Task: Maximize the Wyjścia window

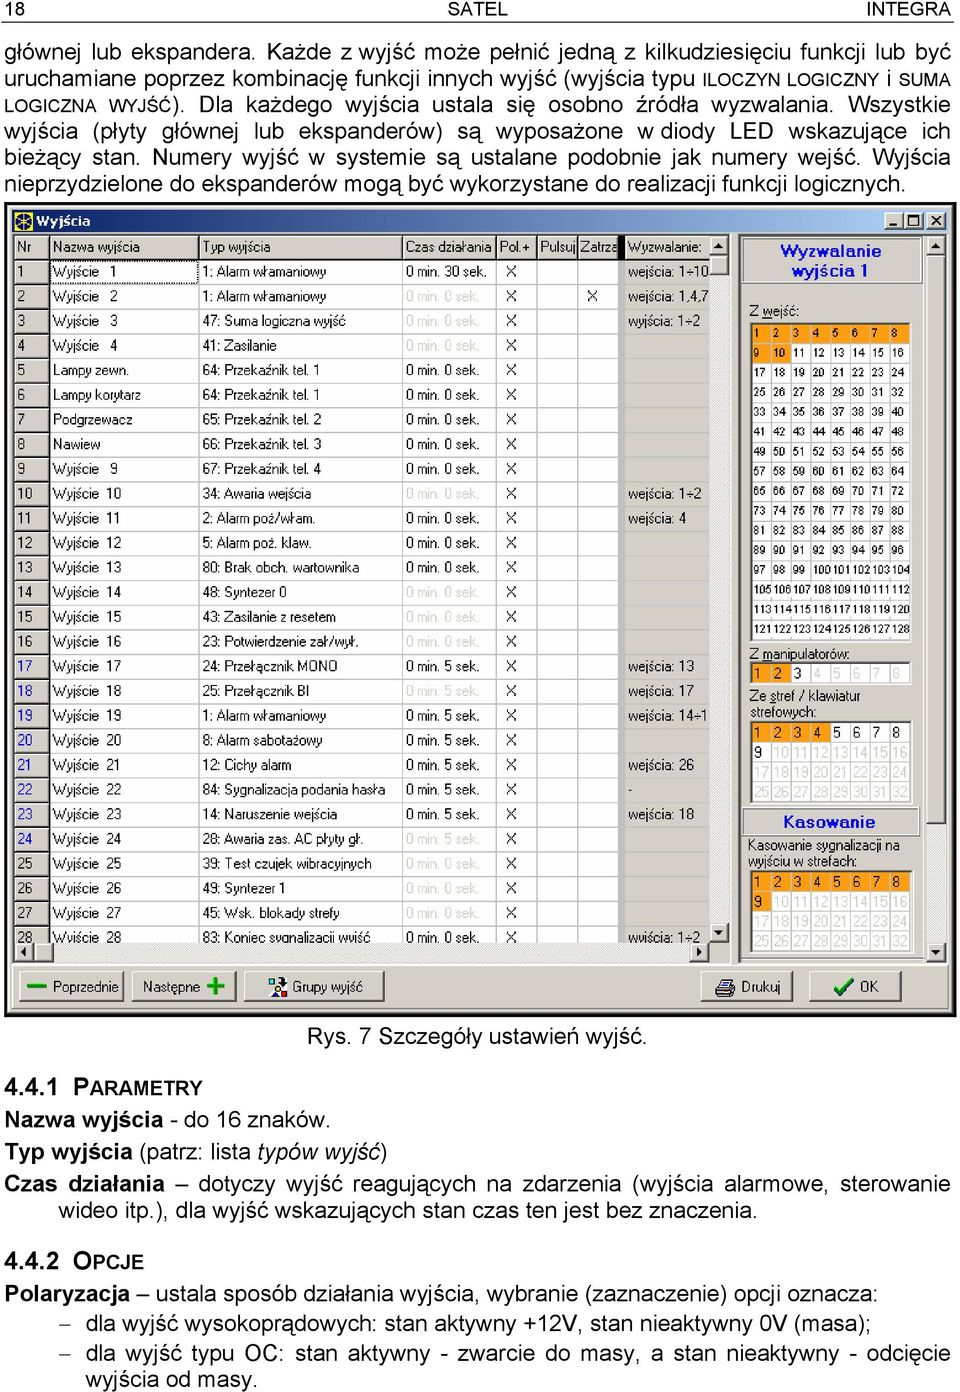Action: (913, 220)
